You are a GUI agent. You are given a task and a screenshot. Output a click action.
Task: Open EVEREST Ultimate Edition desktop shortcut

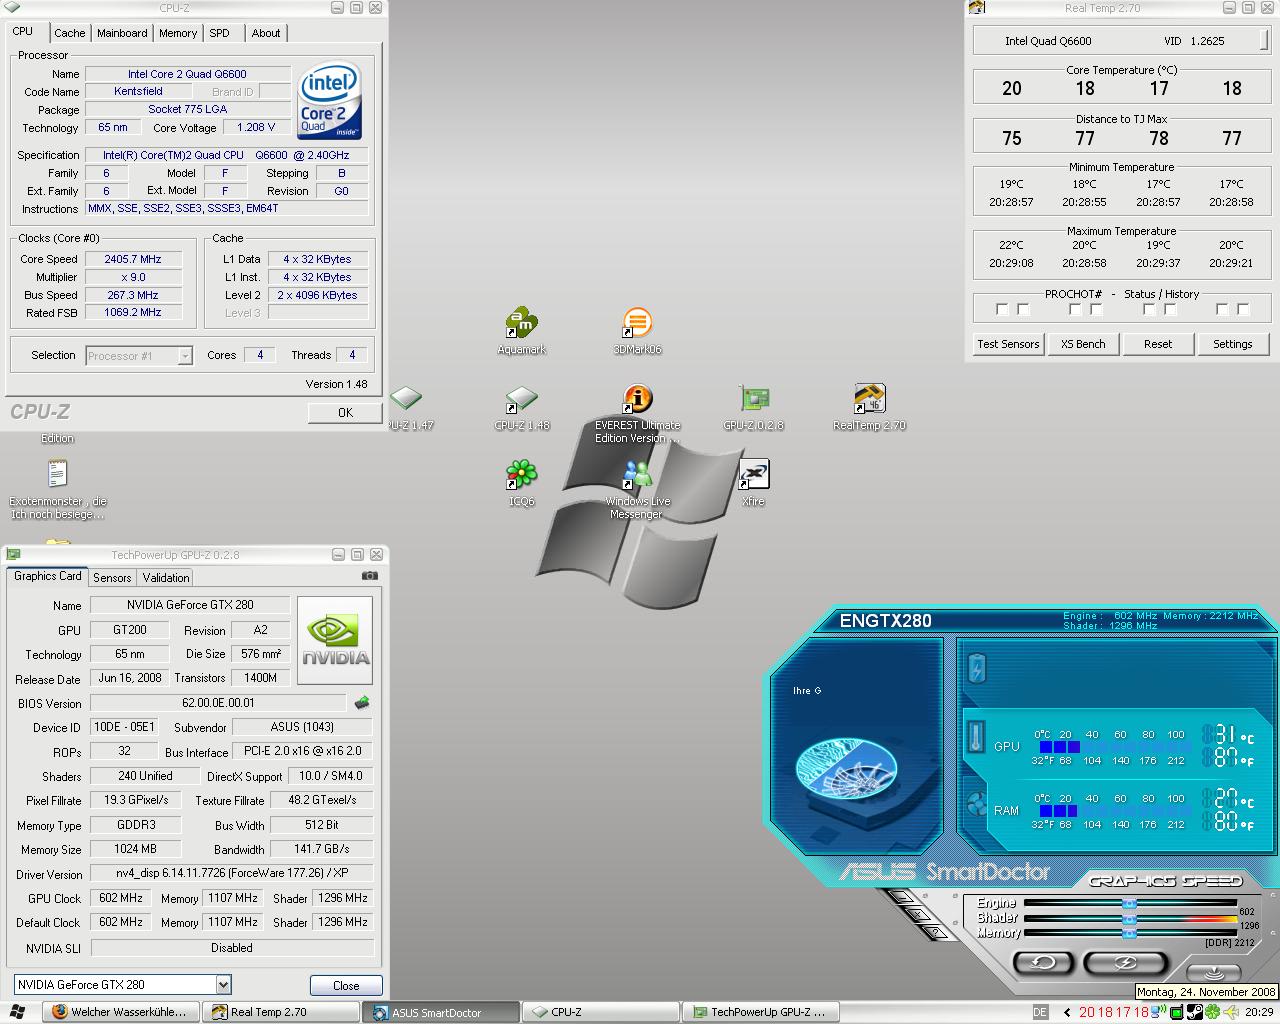coord(637,413)
